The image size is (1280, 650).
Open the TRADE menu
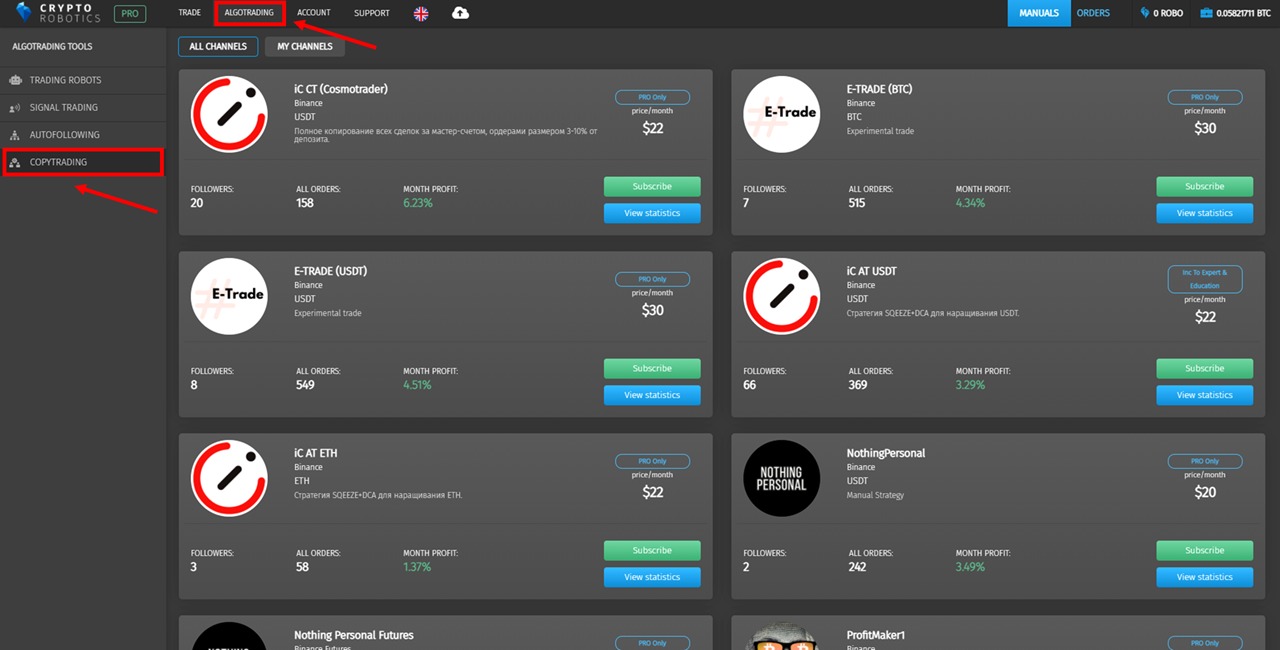[189, 13]
